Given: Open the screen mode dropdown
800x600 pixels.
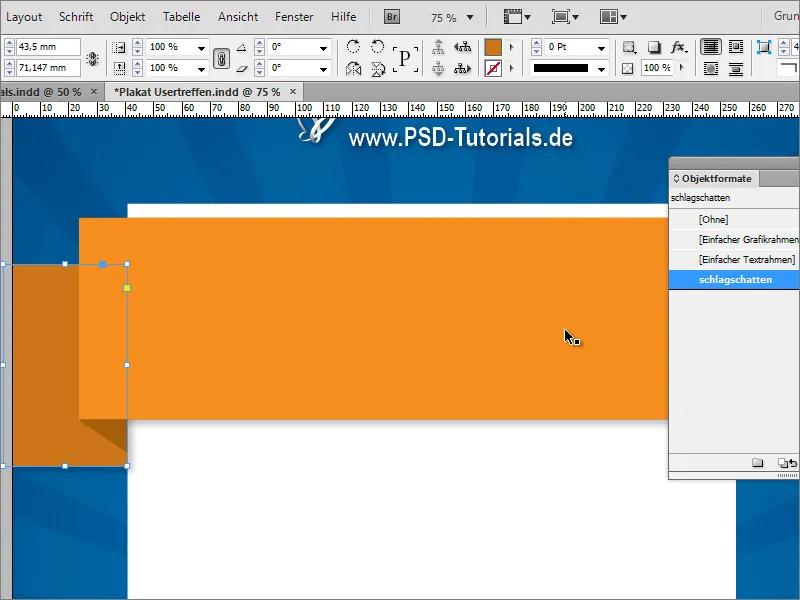Looking at the screenshot, I should [565, 17].
